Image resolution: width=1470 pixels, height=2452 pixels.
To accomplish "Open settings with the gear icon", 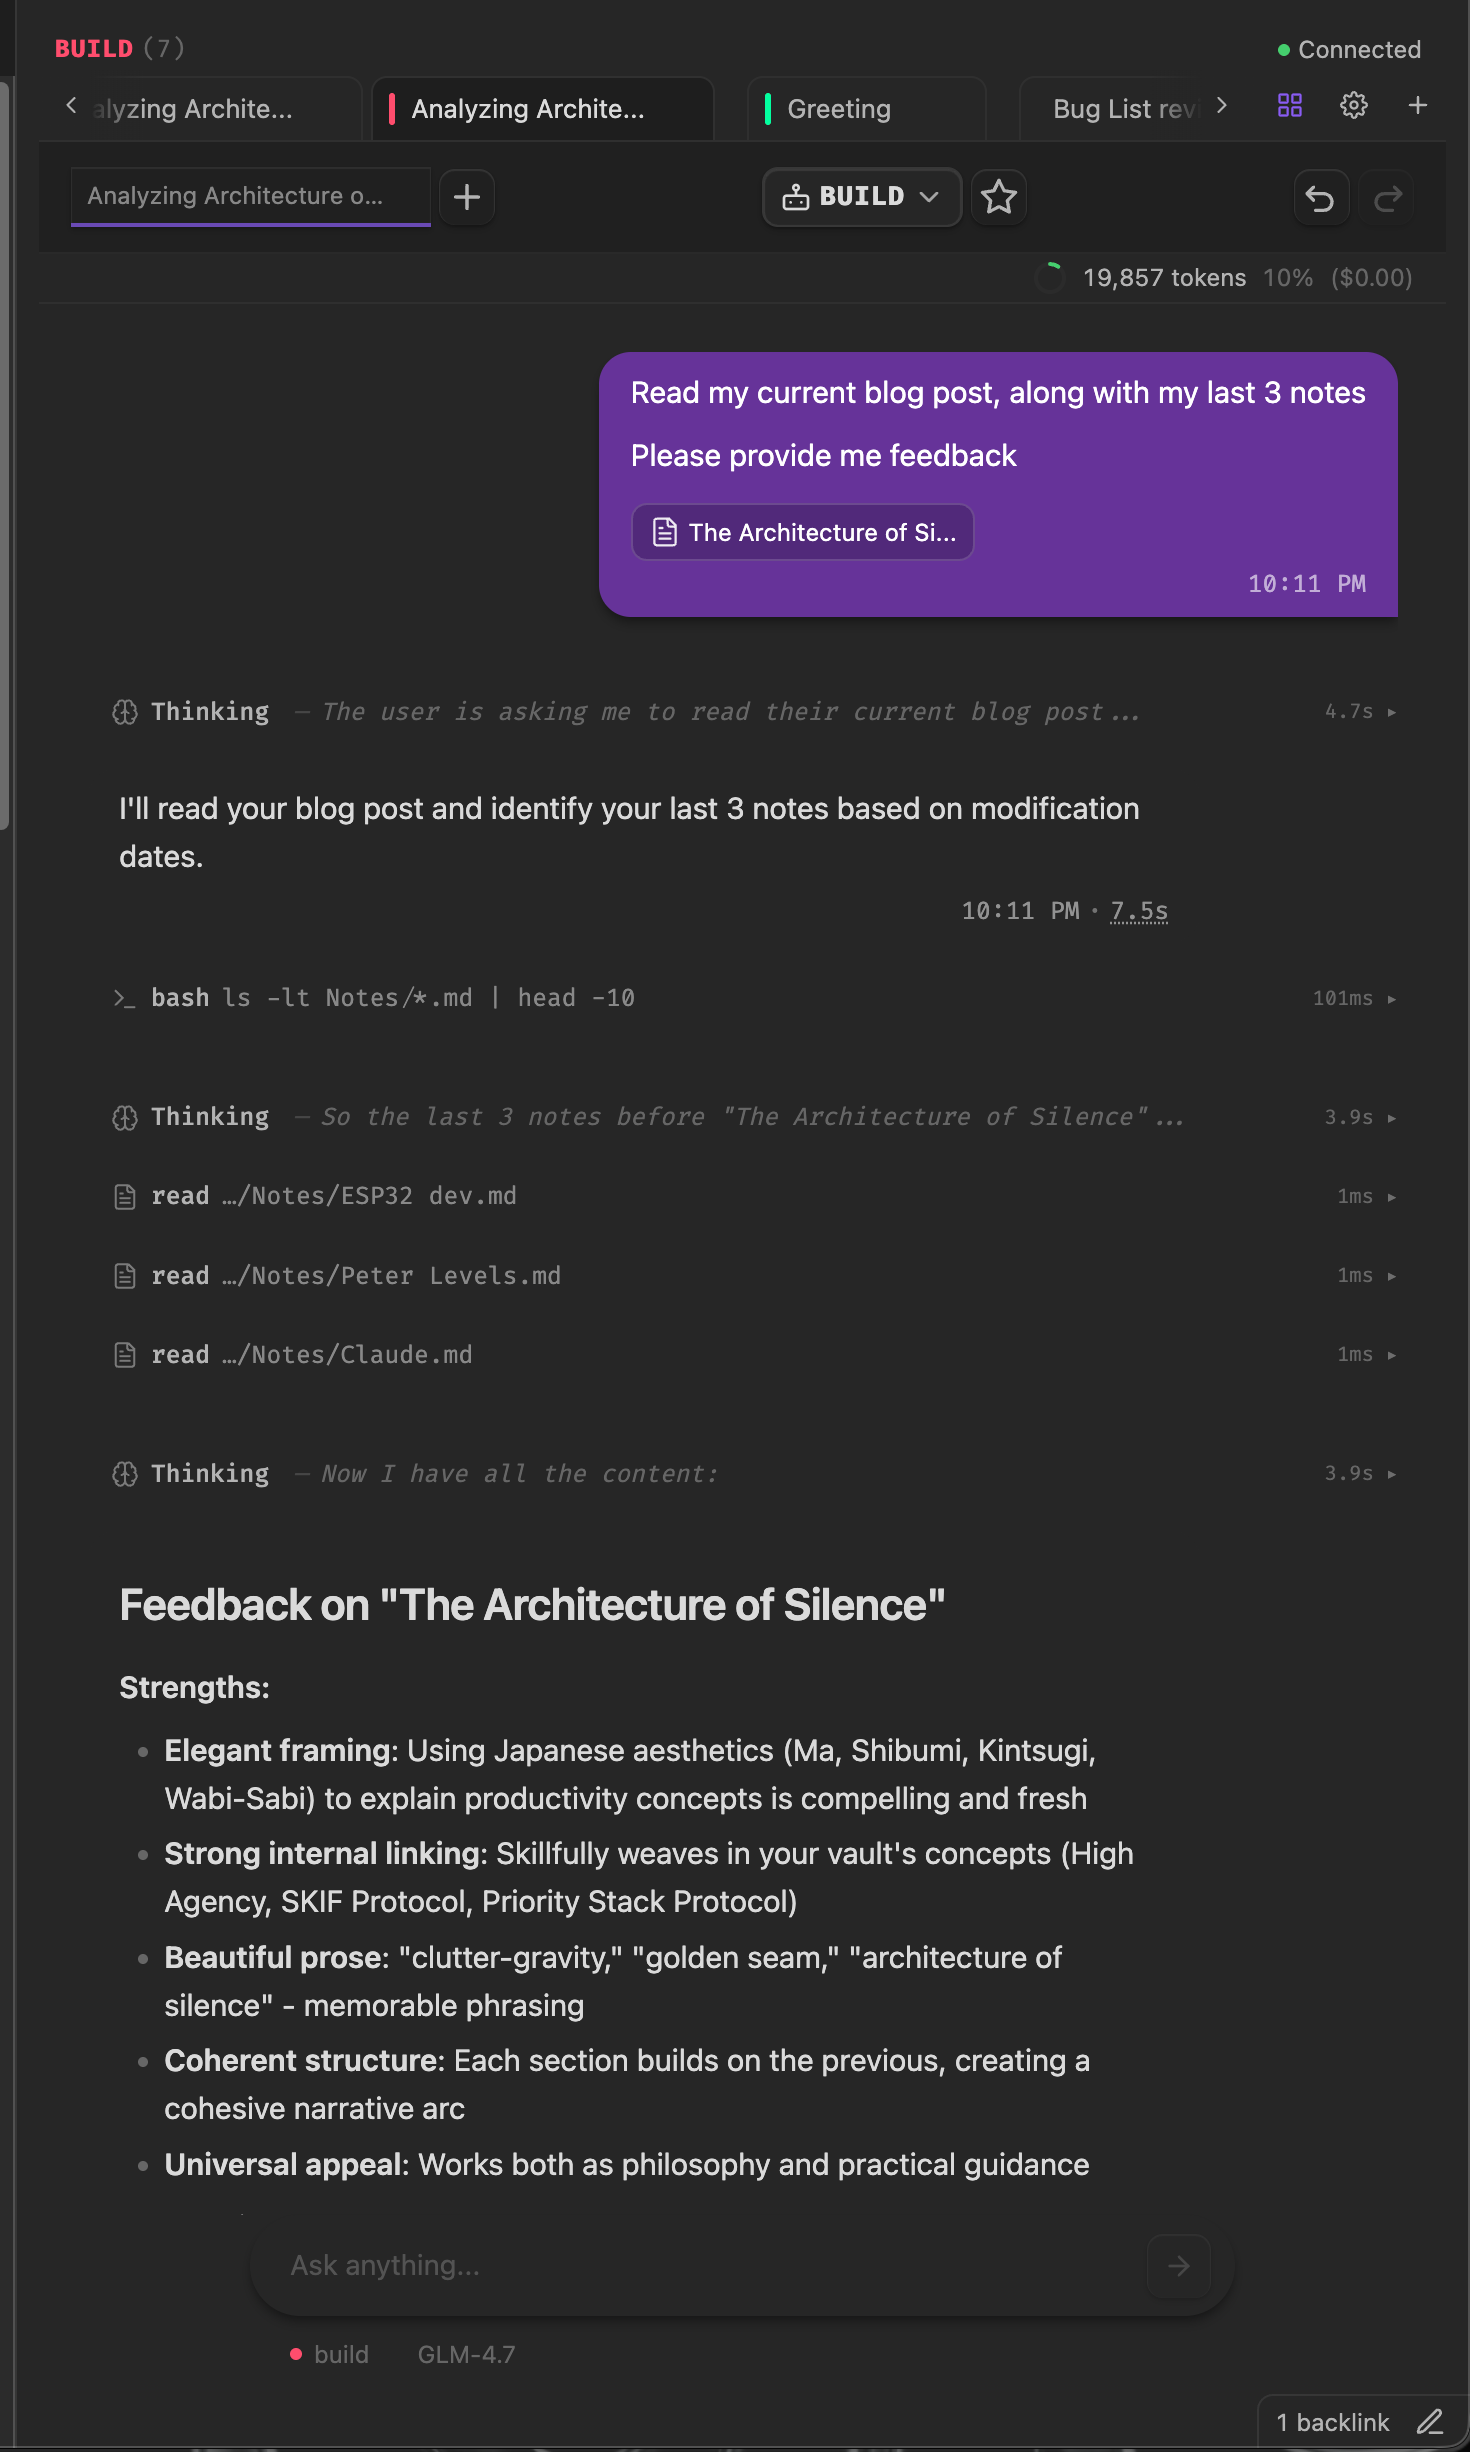I will tap(1354, 106).
